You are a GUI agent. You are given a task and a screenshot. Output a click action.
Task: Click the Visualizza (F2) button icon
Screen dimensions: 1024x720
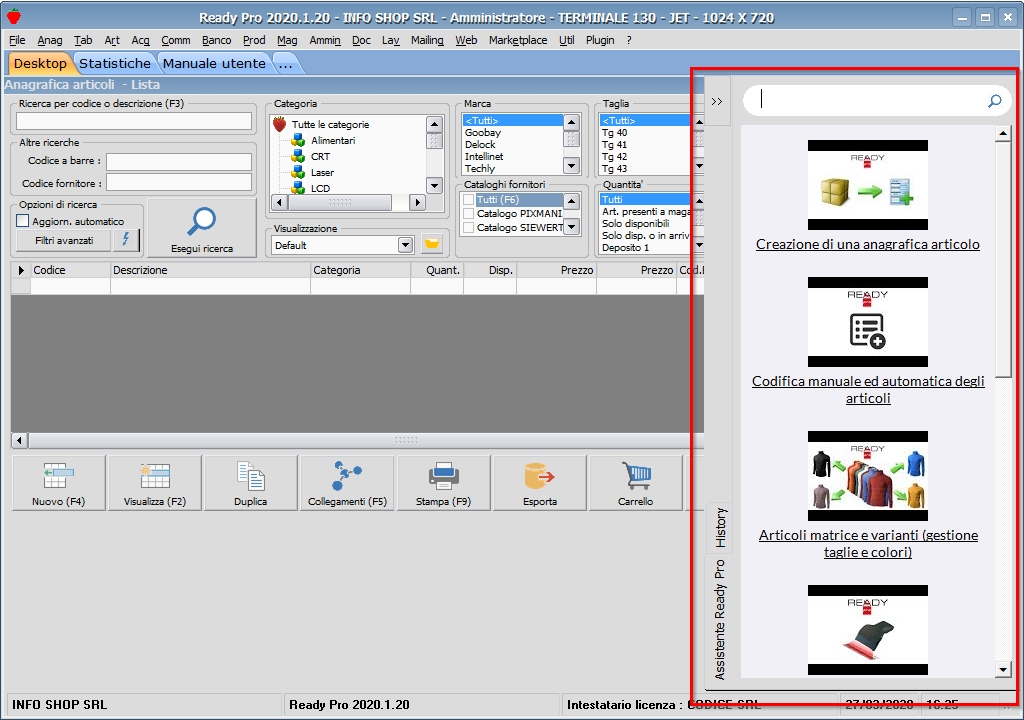[x=155, y=476]
